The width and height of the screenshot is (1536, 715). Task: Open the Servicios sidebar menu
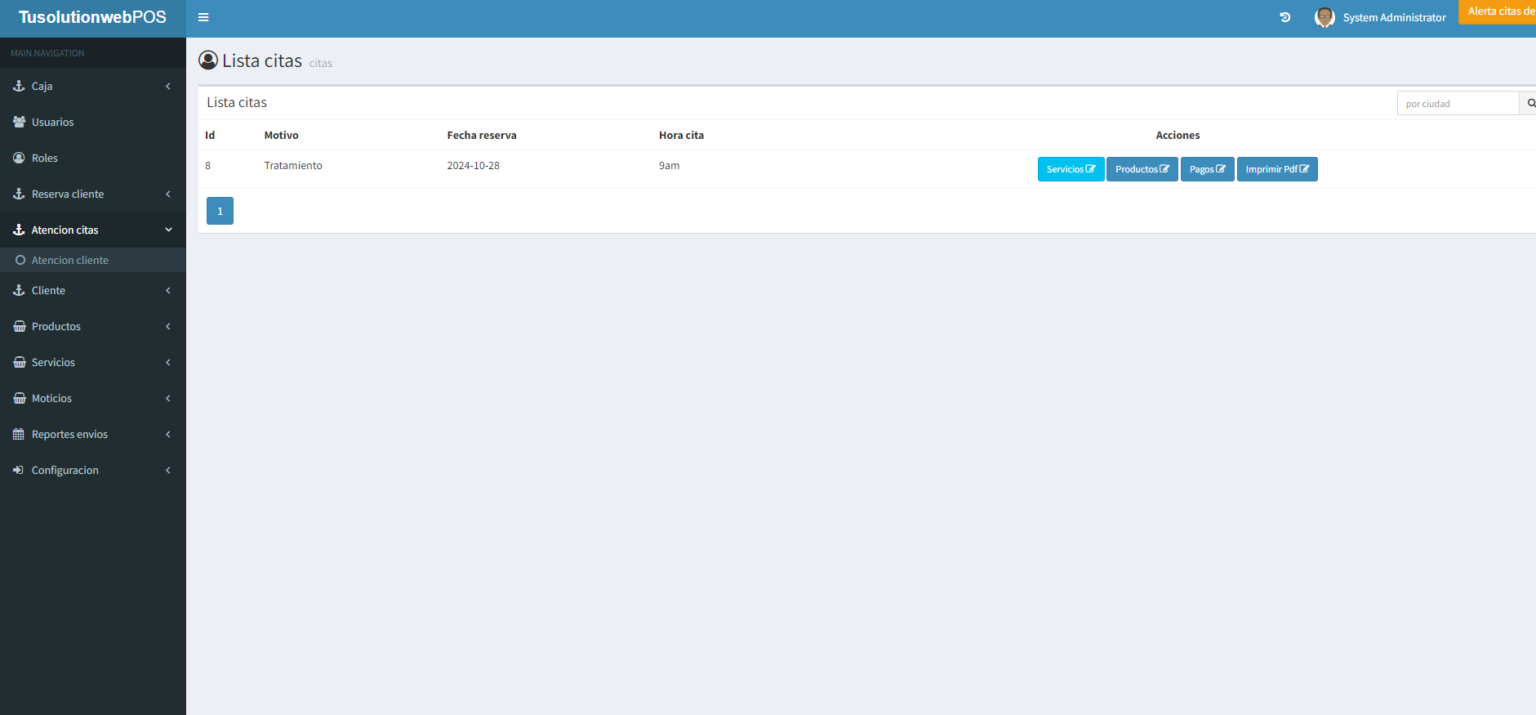(93, 362)
